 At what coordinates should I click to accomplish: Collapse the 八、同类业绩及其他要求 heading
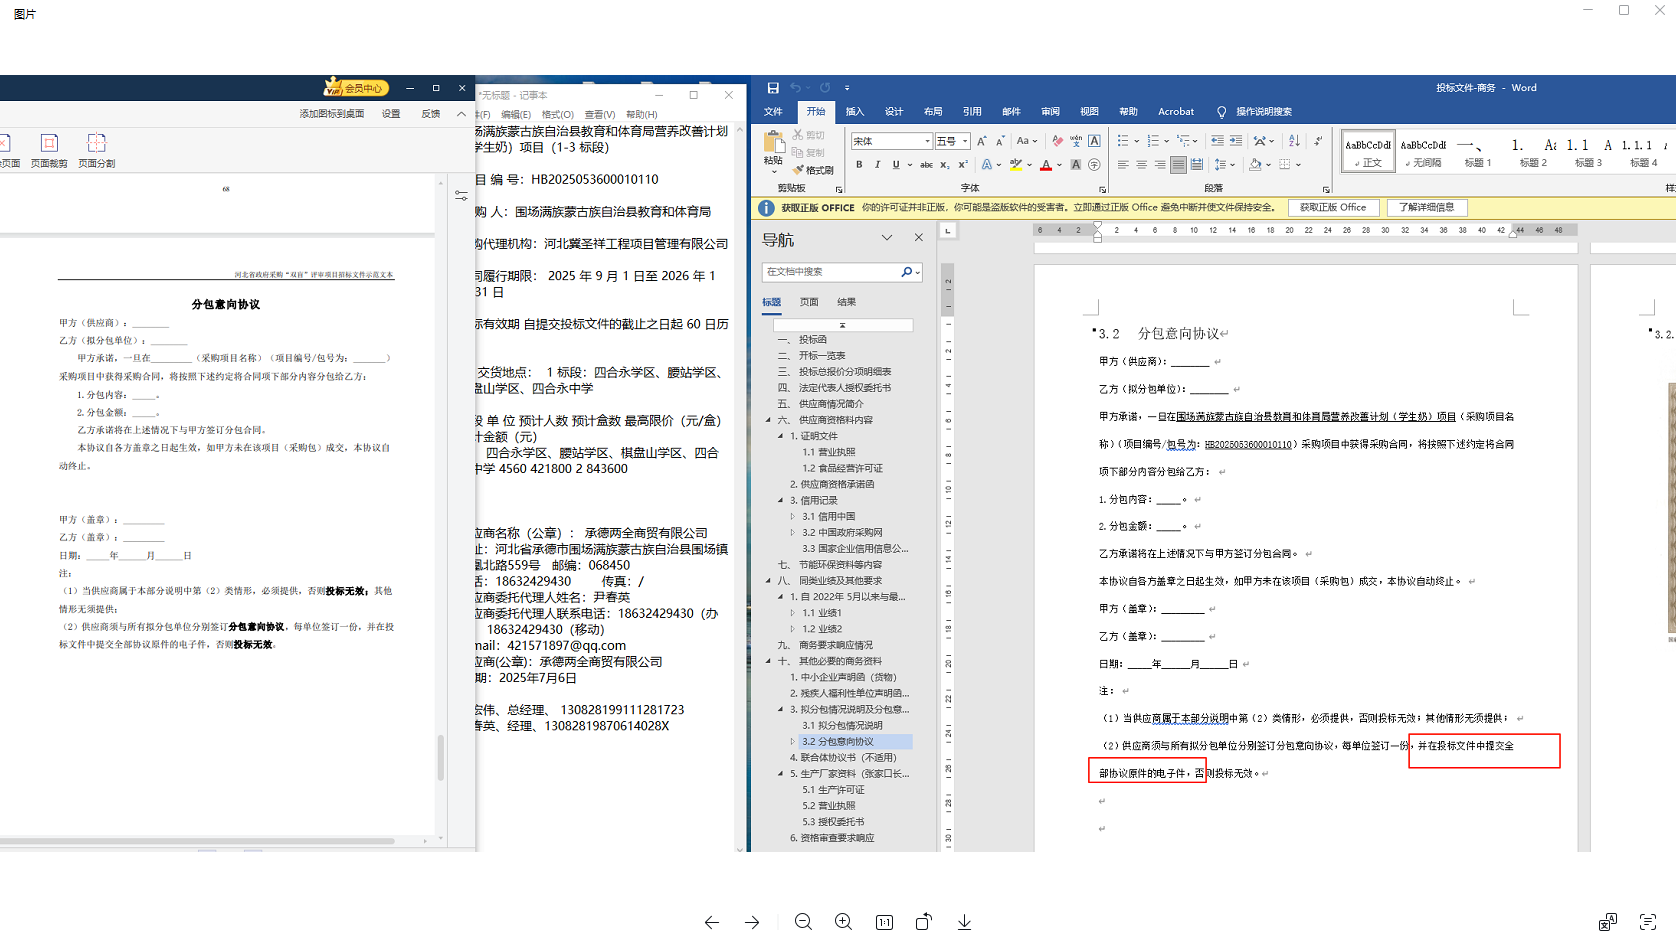coord(769,581)
